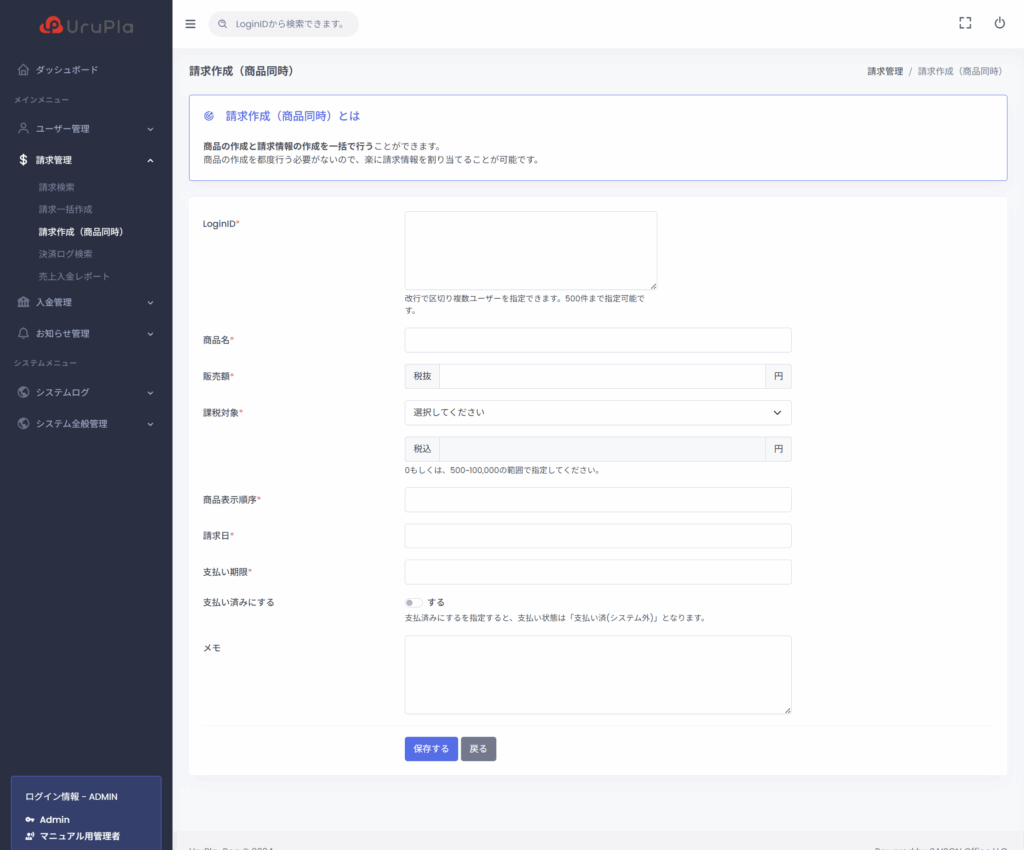
Task: Open the 課税対象 dropdown
Action: pyautogui.click(x=597, y=412)
